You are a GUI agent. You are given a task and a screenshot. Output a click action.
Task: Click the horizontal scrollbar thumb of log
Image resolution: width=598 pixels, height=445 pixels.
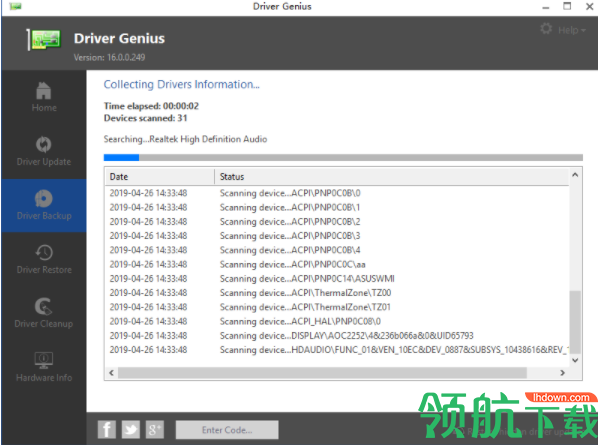(x=322, y=373)
